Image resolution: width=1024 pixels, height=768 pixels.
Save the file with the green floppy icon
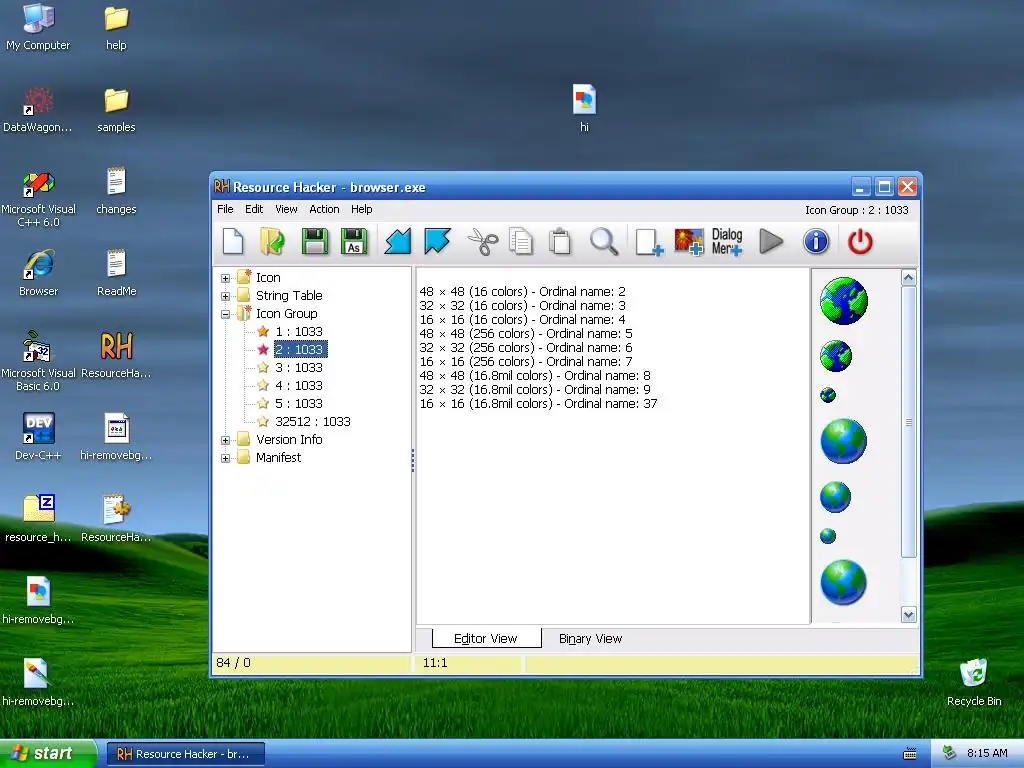click(314, 242)
